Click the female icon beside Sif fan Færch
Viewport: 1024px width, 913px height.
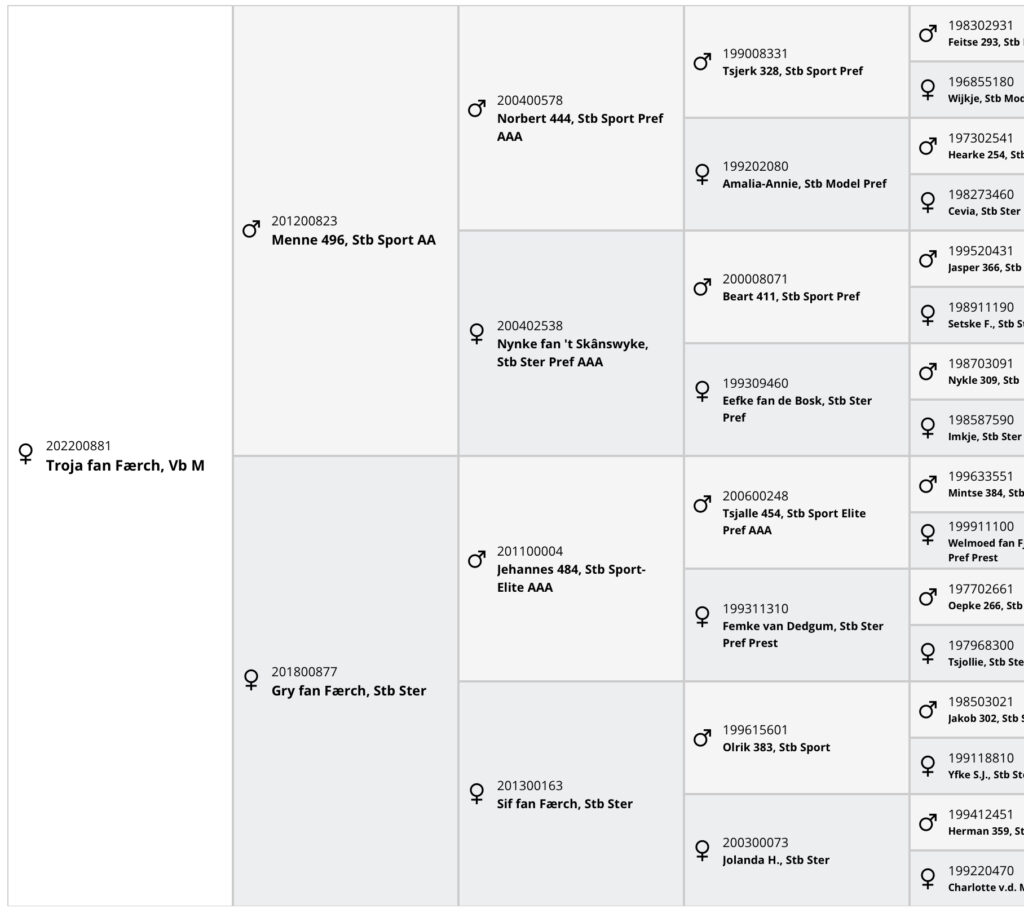point(476,793)
